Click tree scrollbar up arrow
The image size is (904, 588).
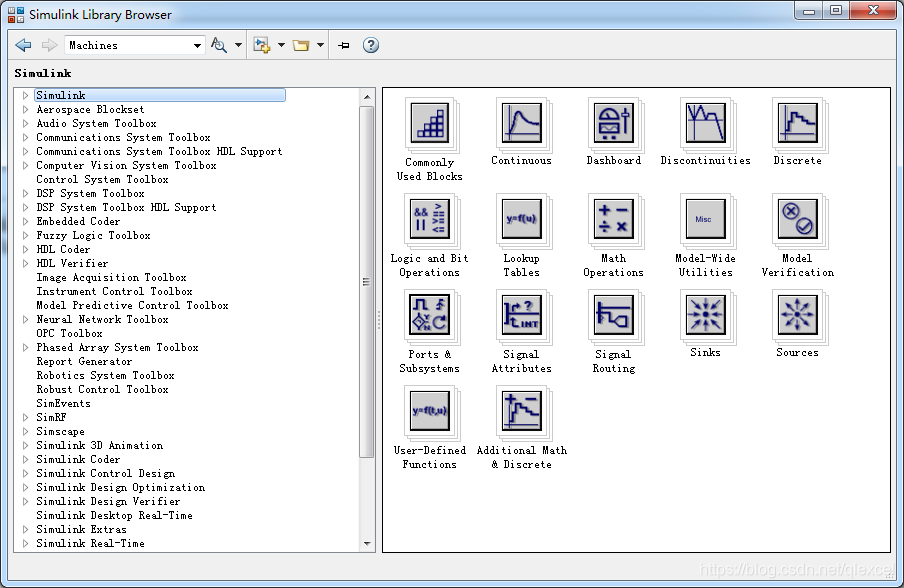coord(367,97)
